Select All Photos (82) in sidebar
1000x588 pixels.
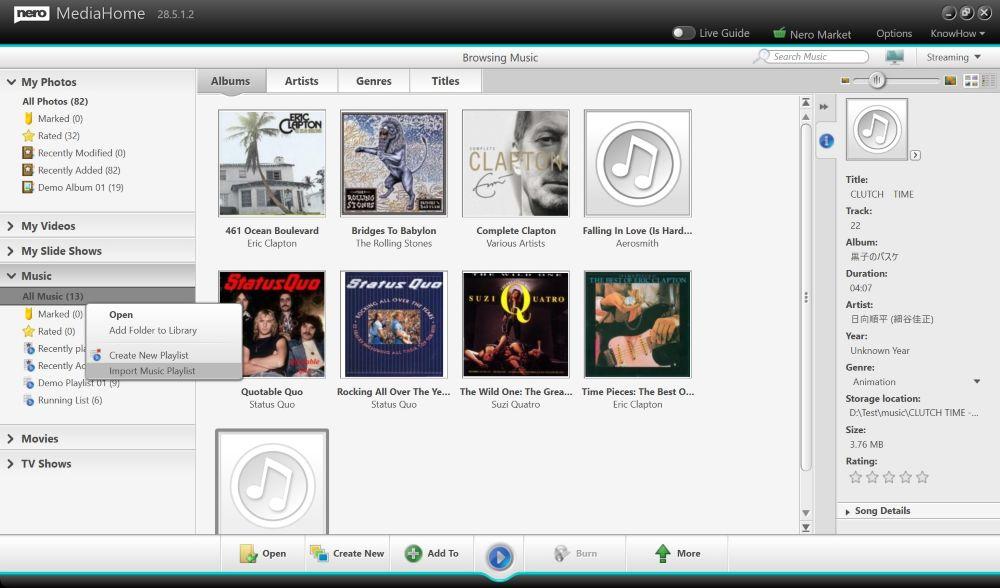55,101
